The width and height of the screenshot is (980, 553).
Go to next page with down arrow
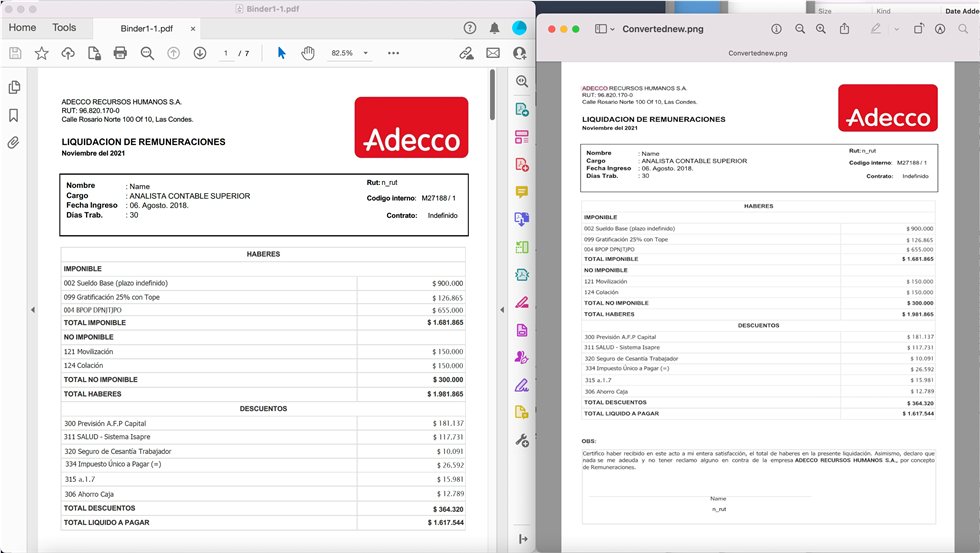click(x=200, y=53)
